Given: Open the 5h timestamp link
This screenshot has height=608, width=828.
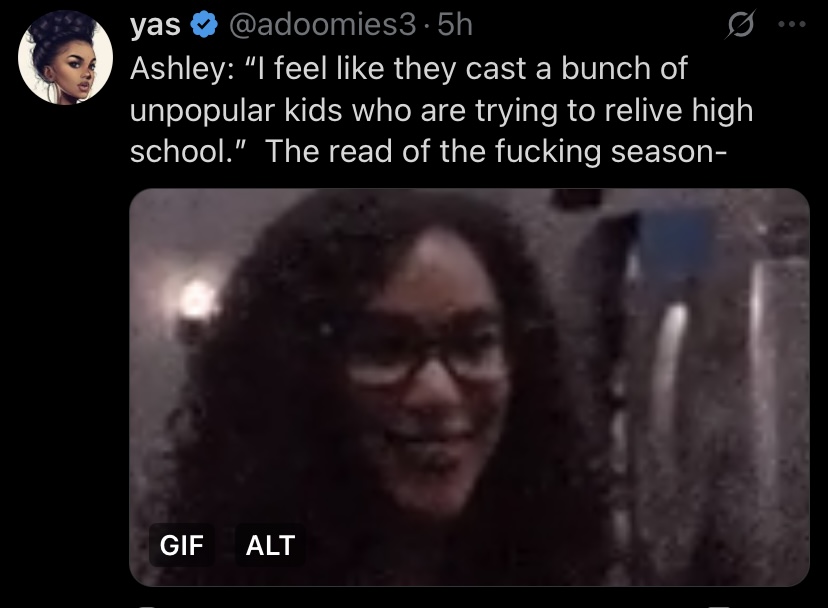Looking at the screenshot, I should (x=455, y=25).
